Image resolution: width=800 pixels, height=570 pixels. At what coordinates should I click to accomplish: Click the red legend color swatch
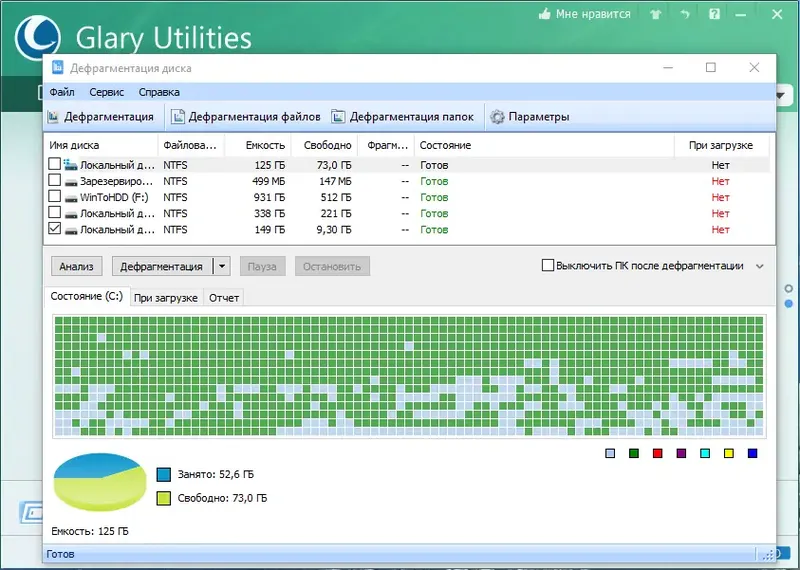point(658,453)
